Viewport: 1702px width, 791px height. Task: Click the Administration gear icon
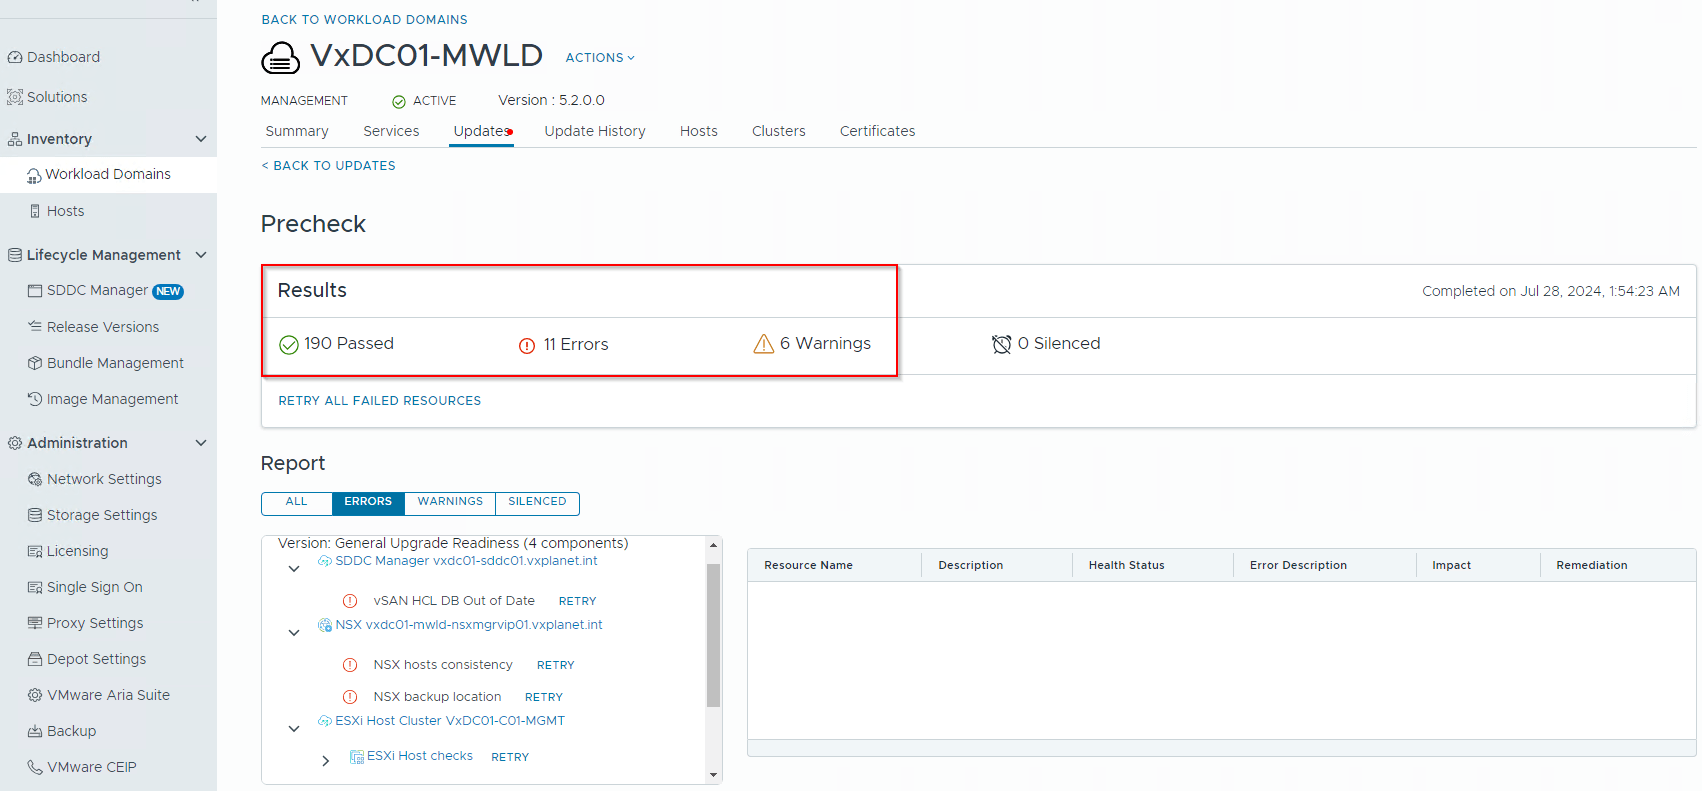tap(15, 443)
